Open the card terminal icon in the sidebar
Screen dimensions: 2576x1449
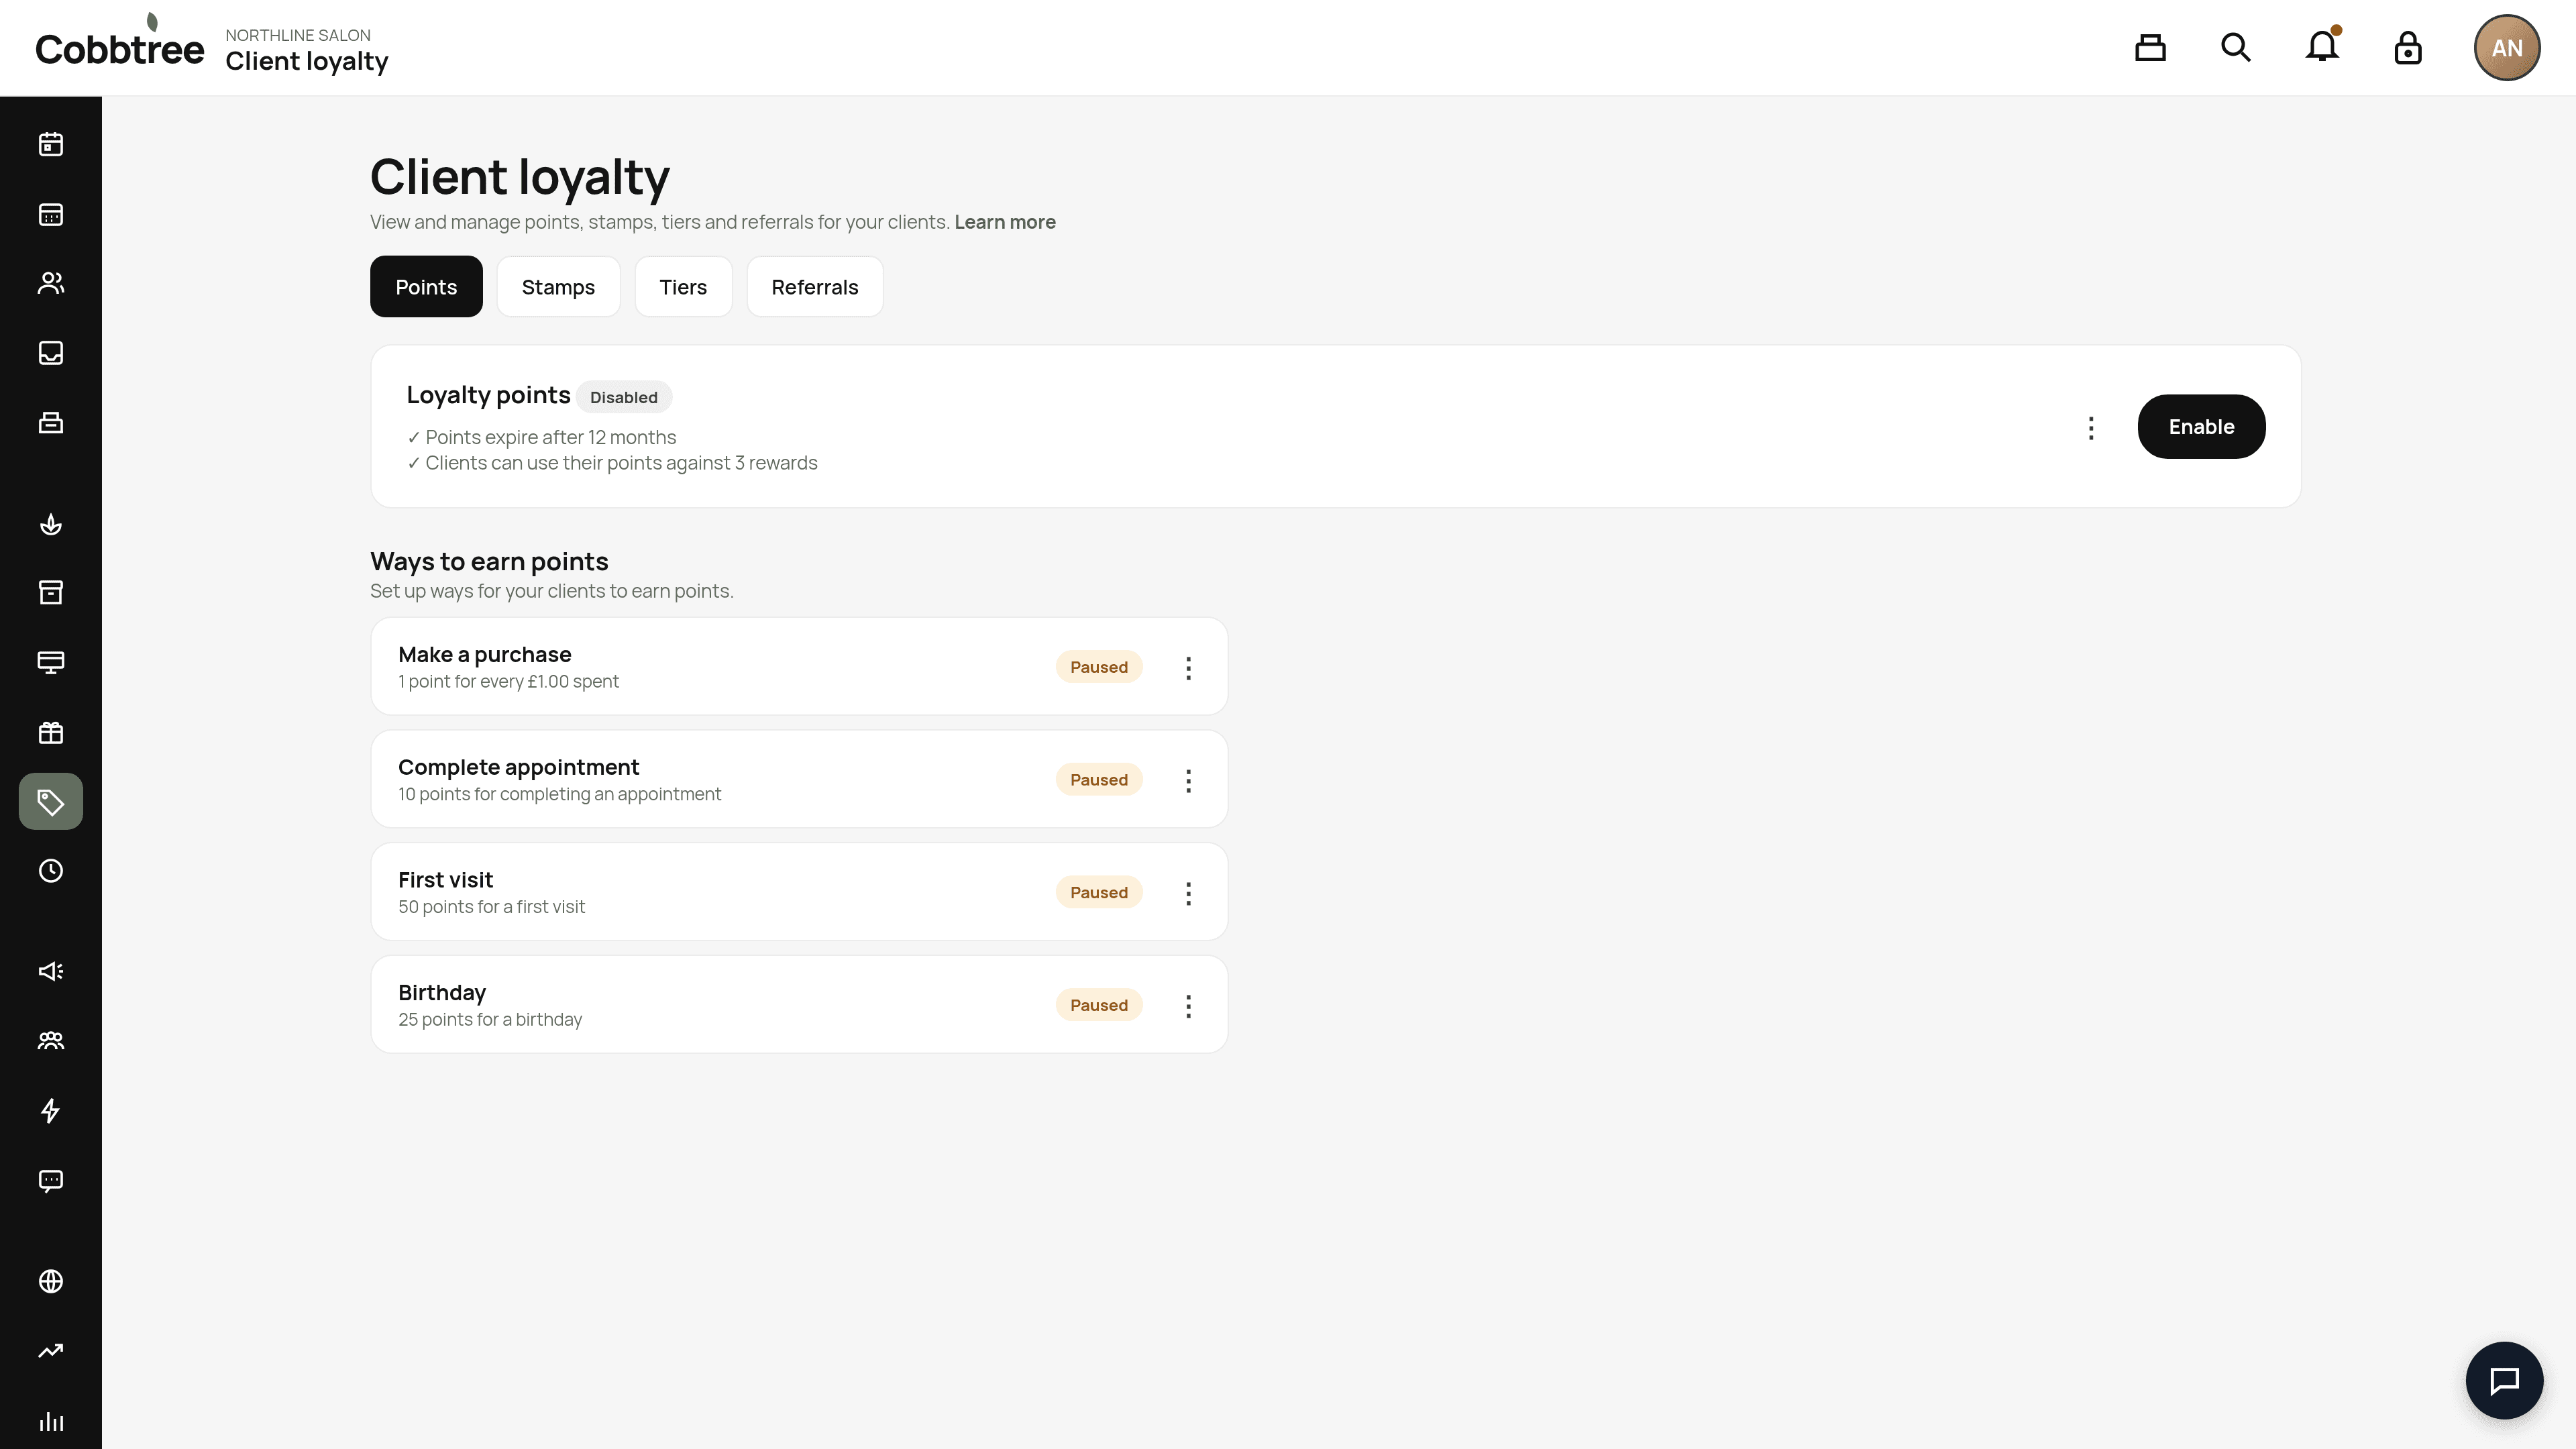[x=51, y=423]
